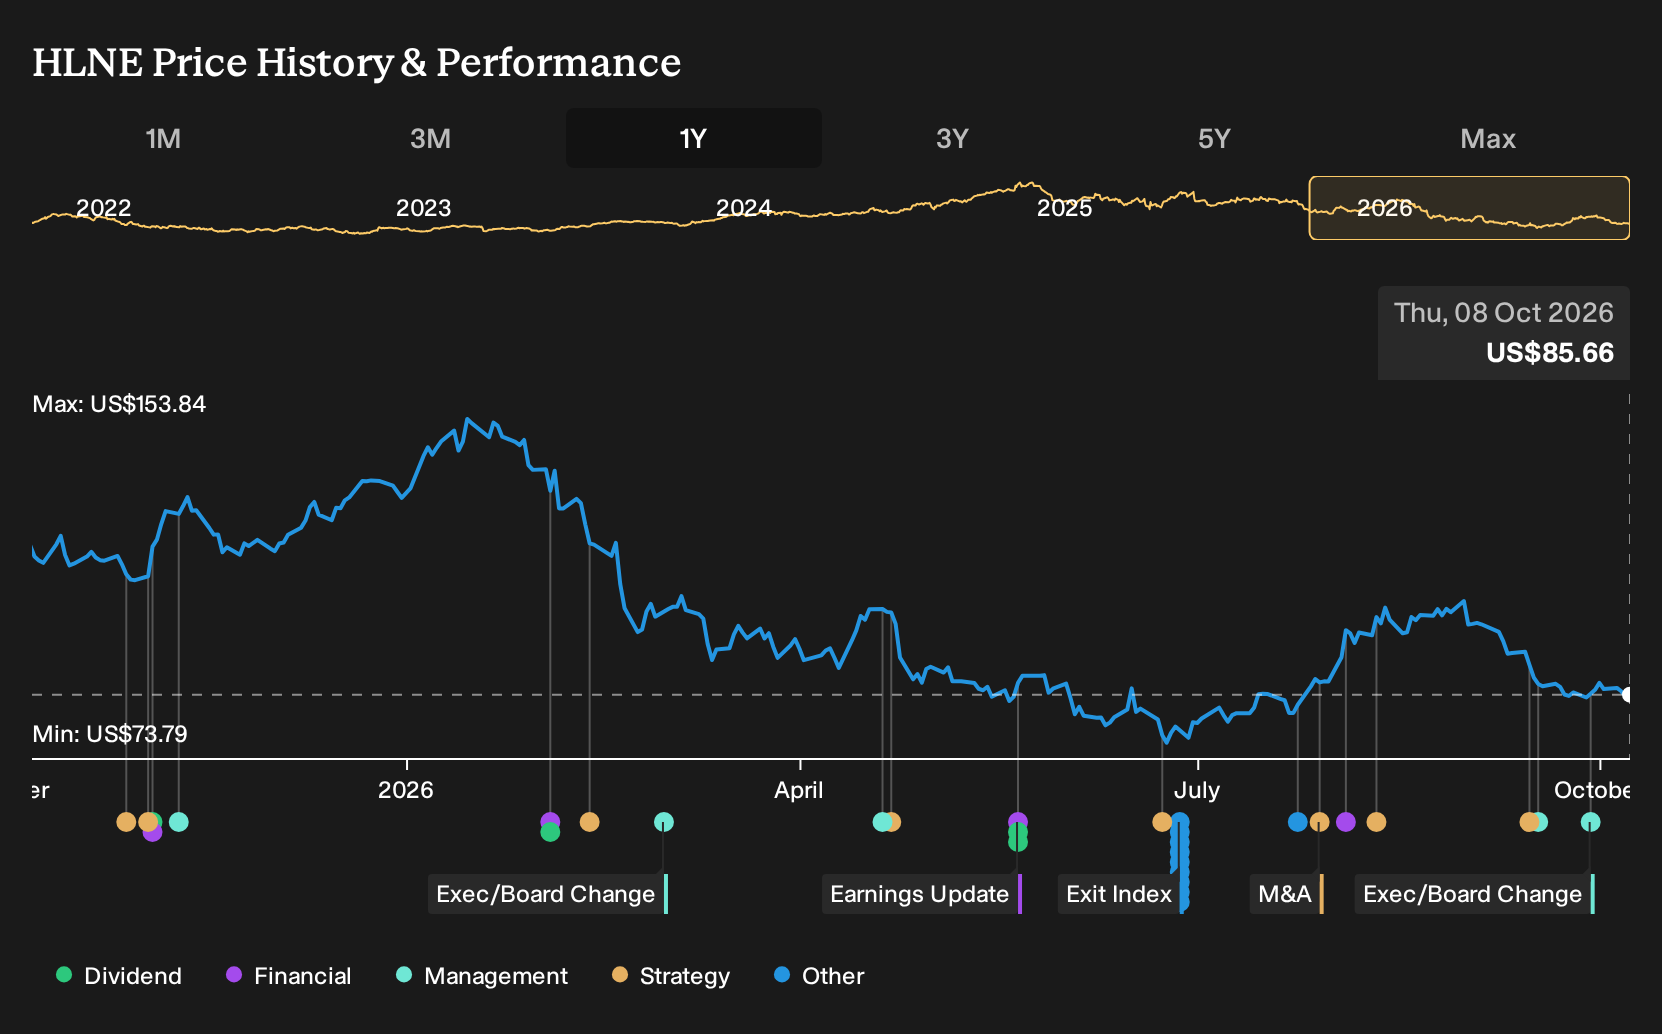This screenshot has height=1034, width=1662.
Task: Click orange Strategy dot between 2026 and April
Action: point(589,822)
